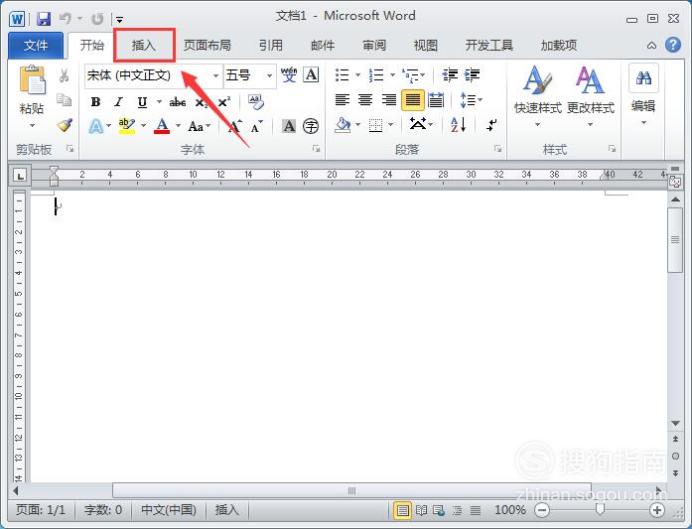Click the character border A icon
This screenshot has height=529, width=692.
click(311, 75)
